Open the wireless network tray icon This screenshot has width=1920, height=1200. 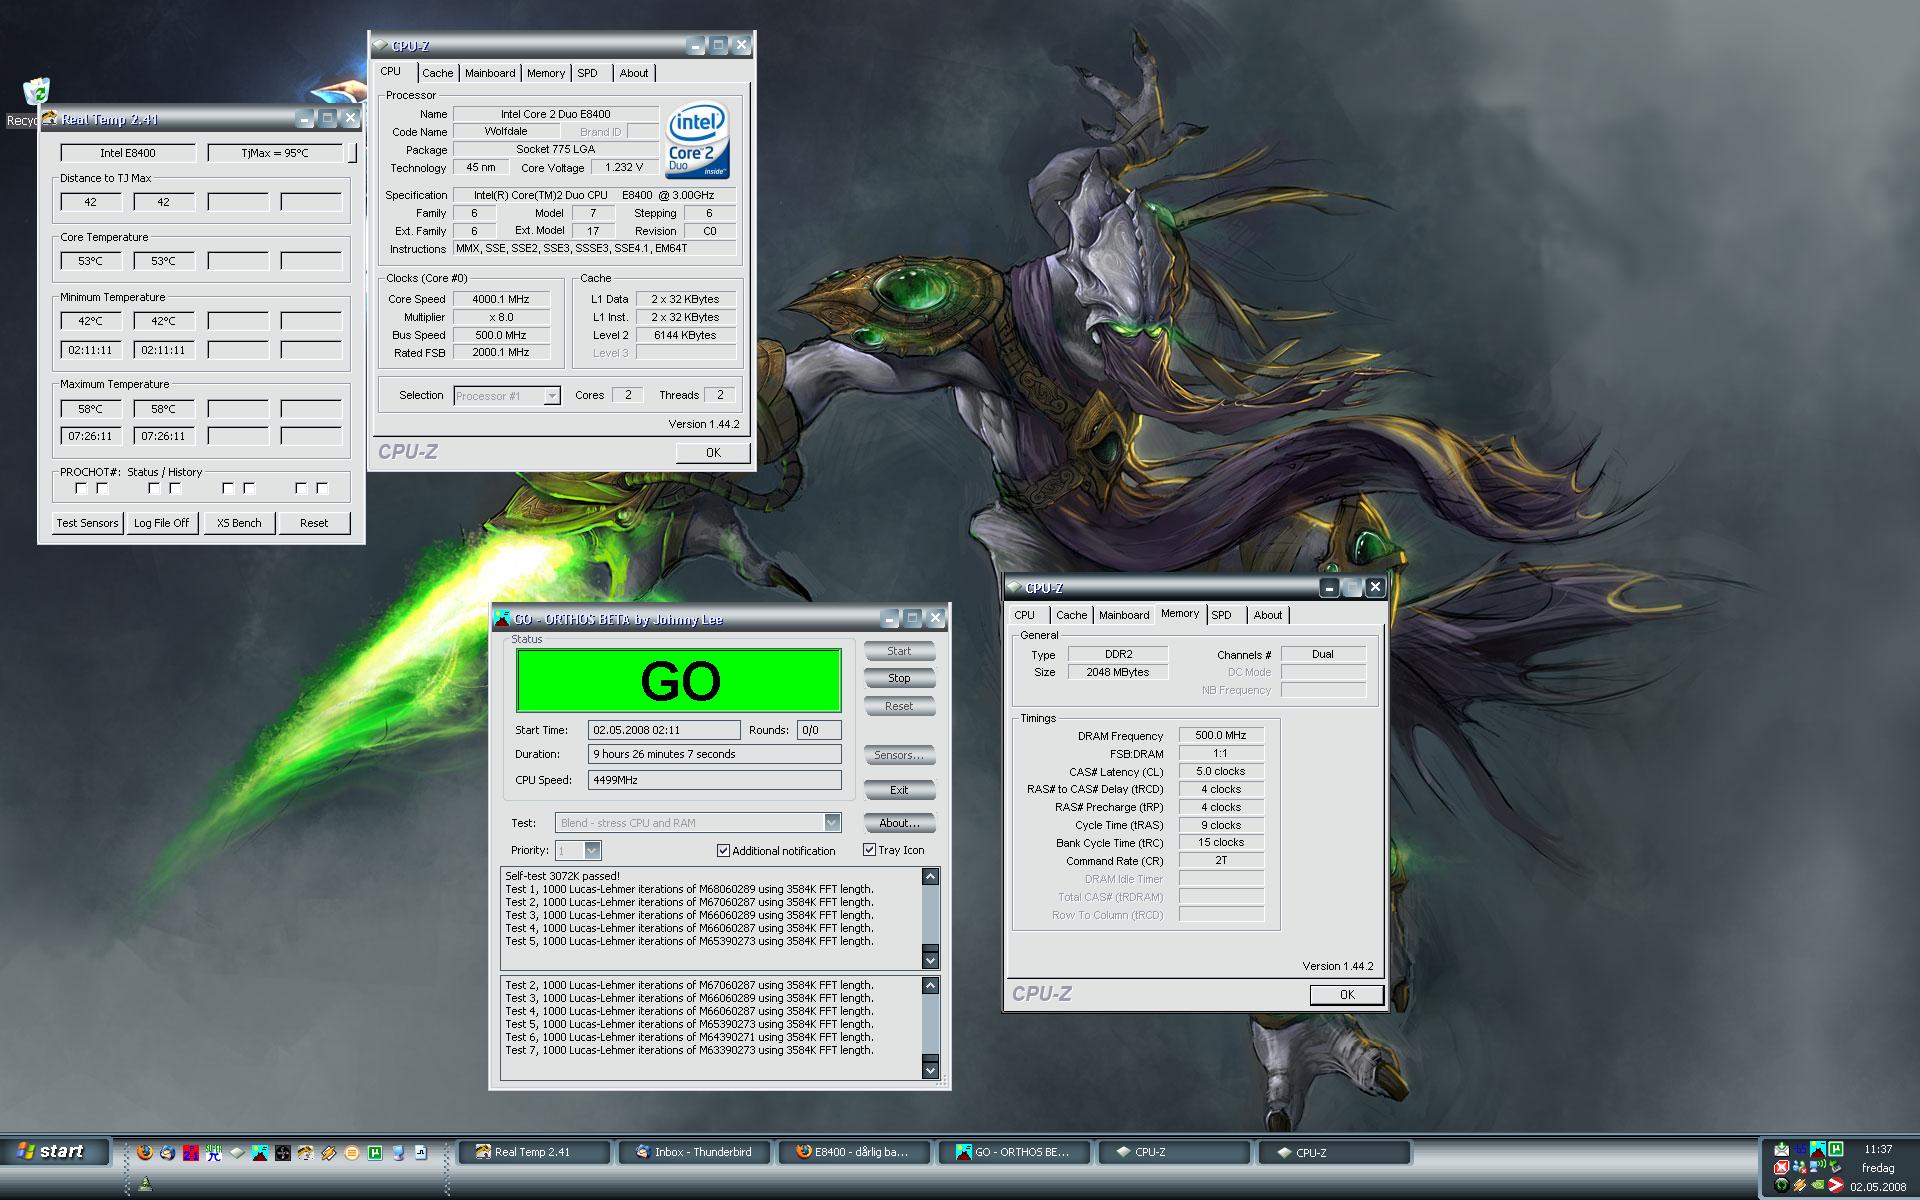tap(1818, 1166)
